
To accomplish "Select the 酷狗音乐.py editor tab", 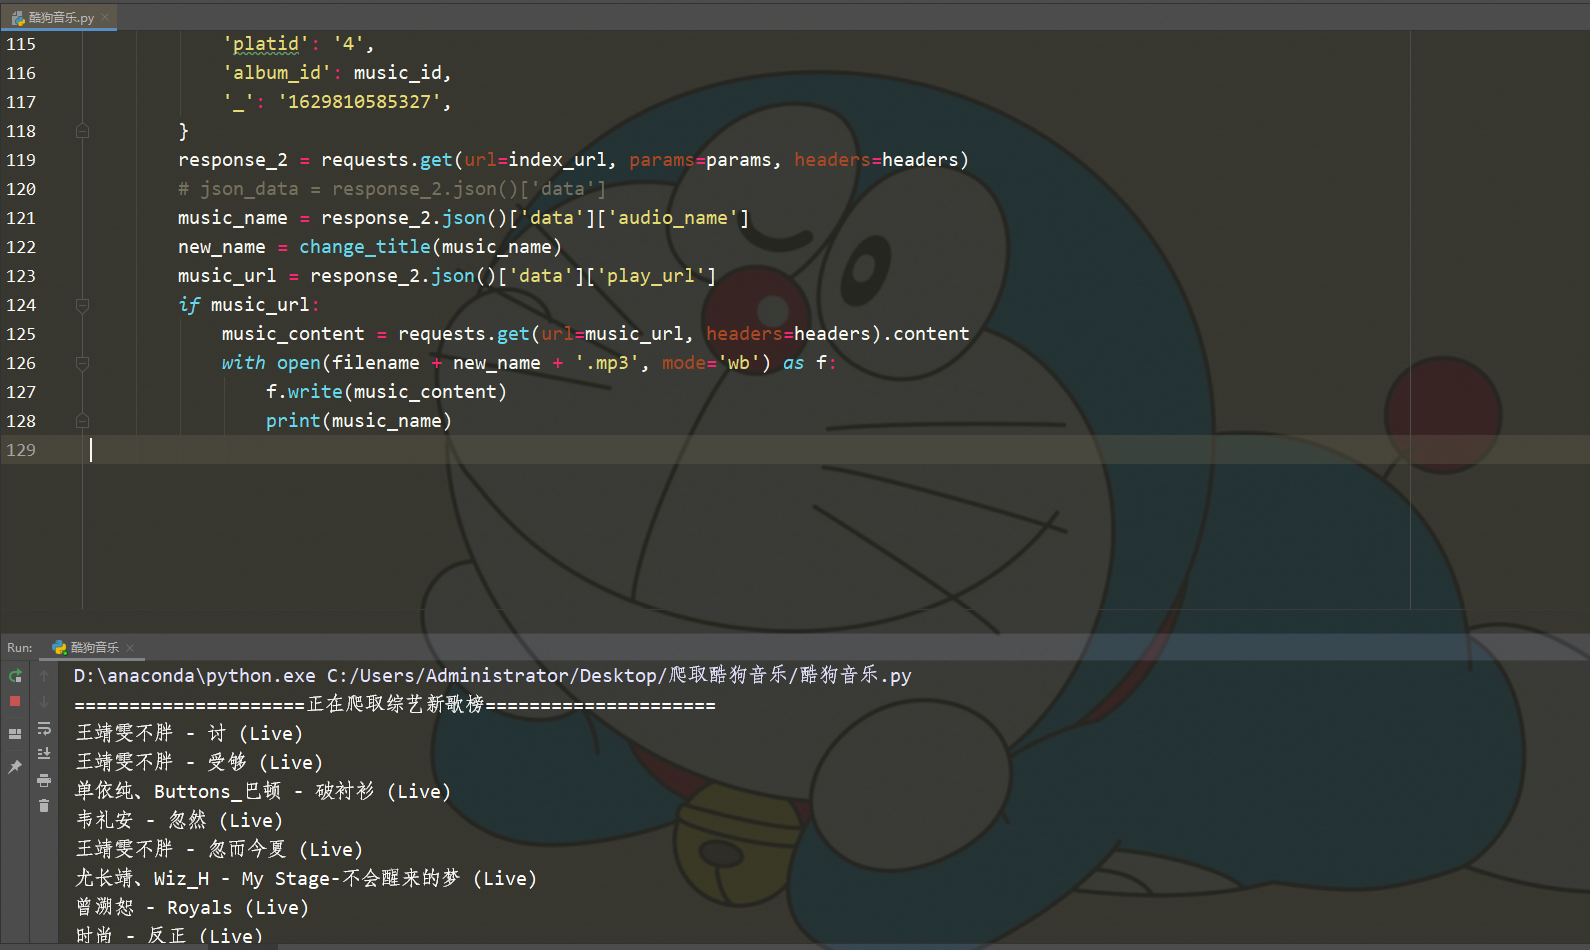I will point(60,17).
